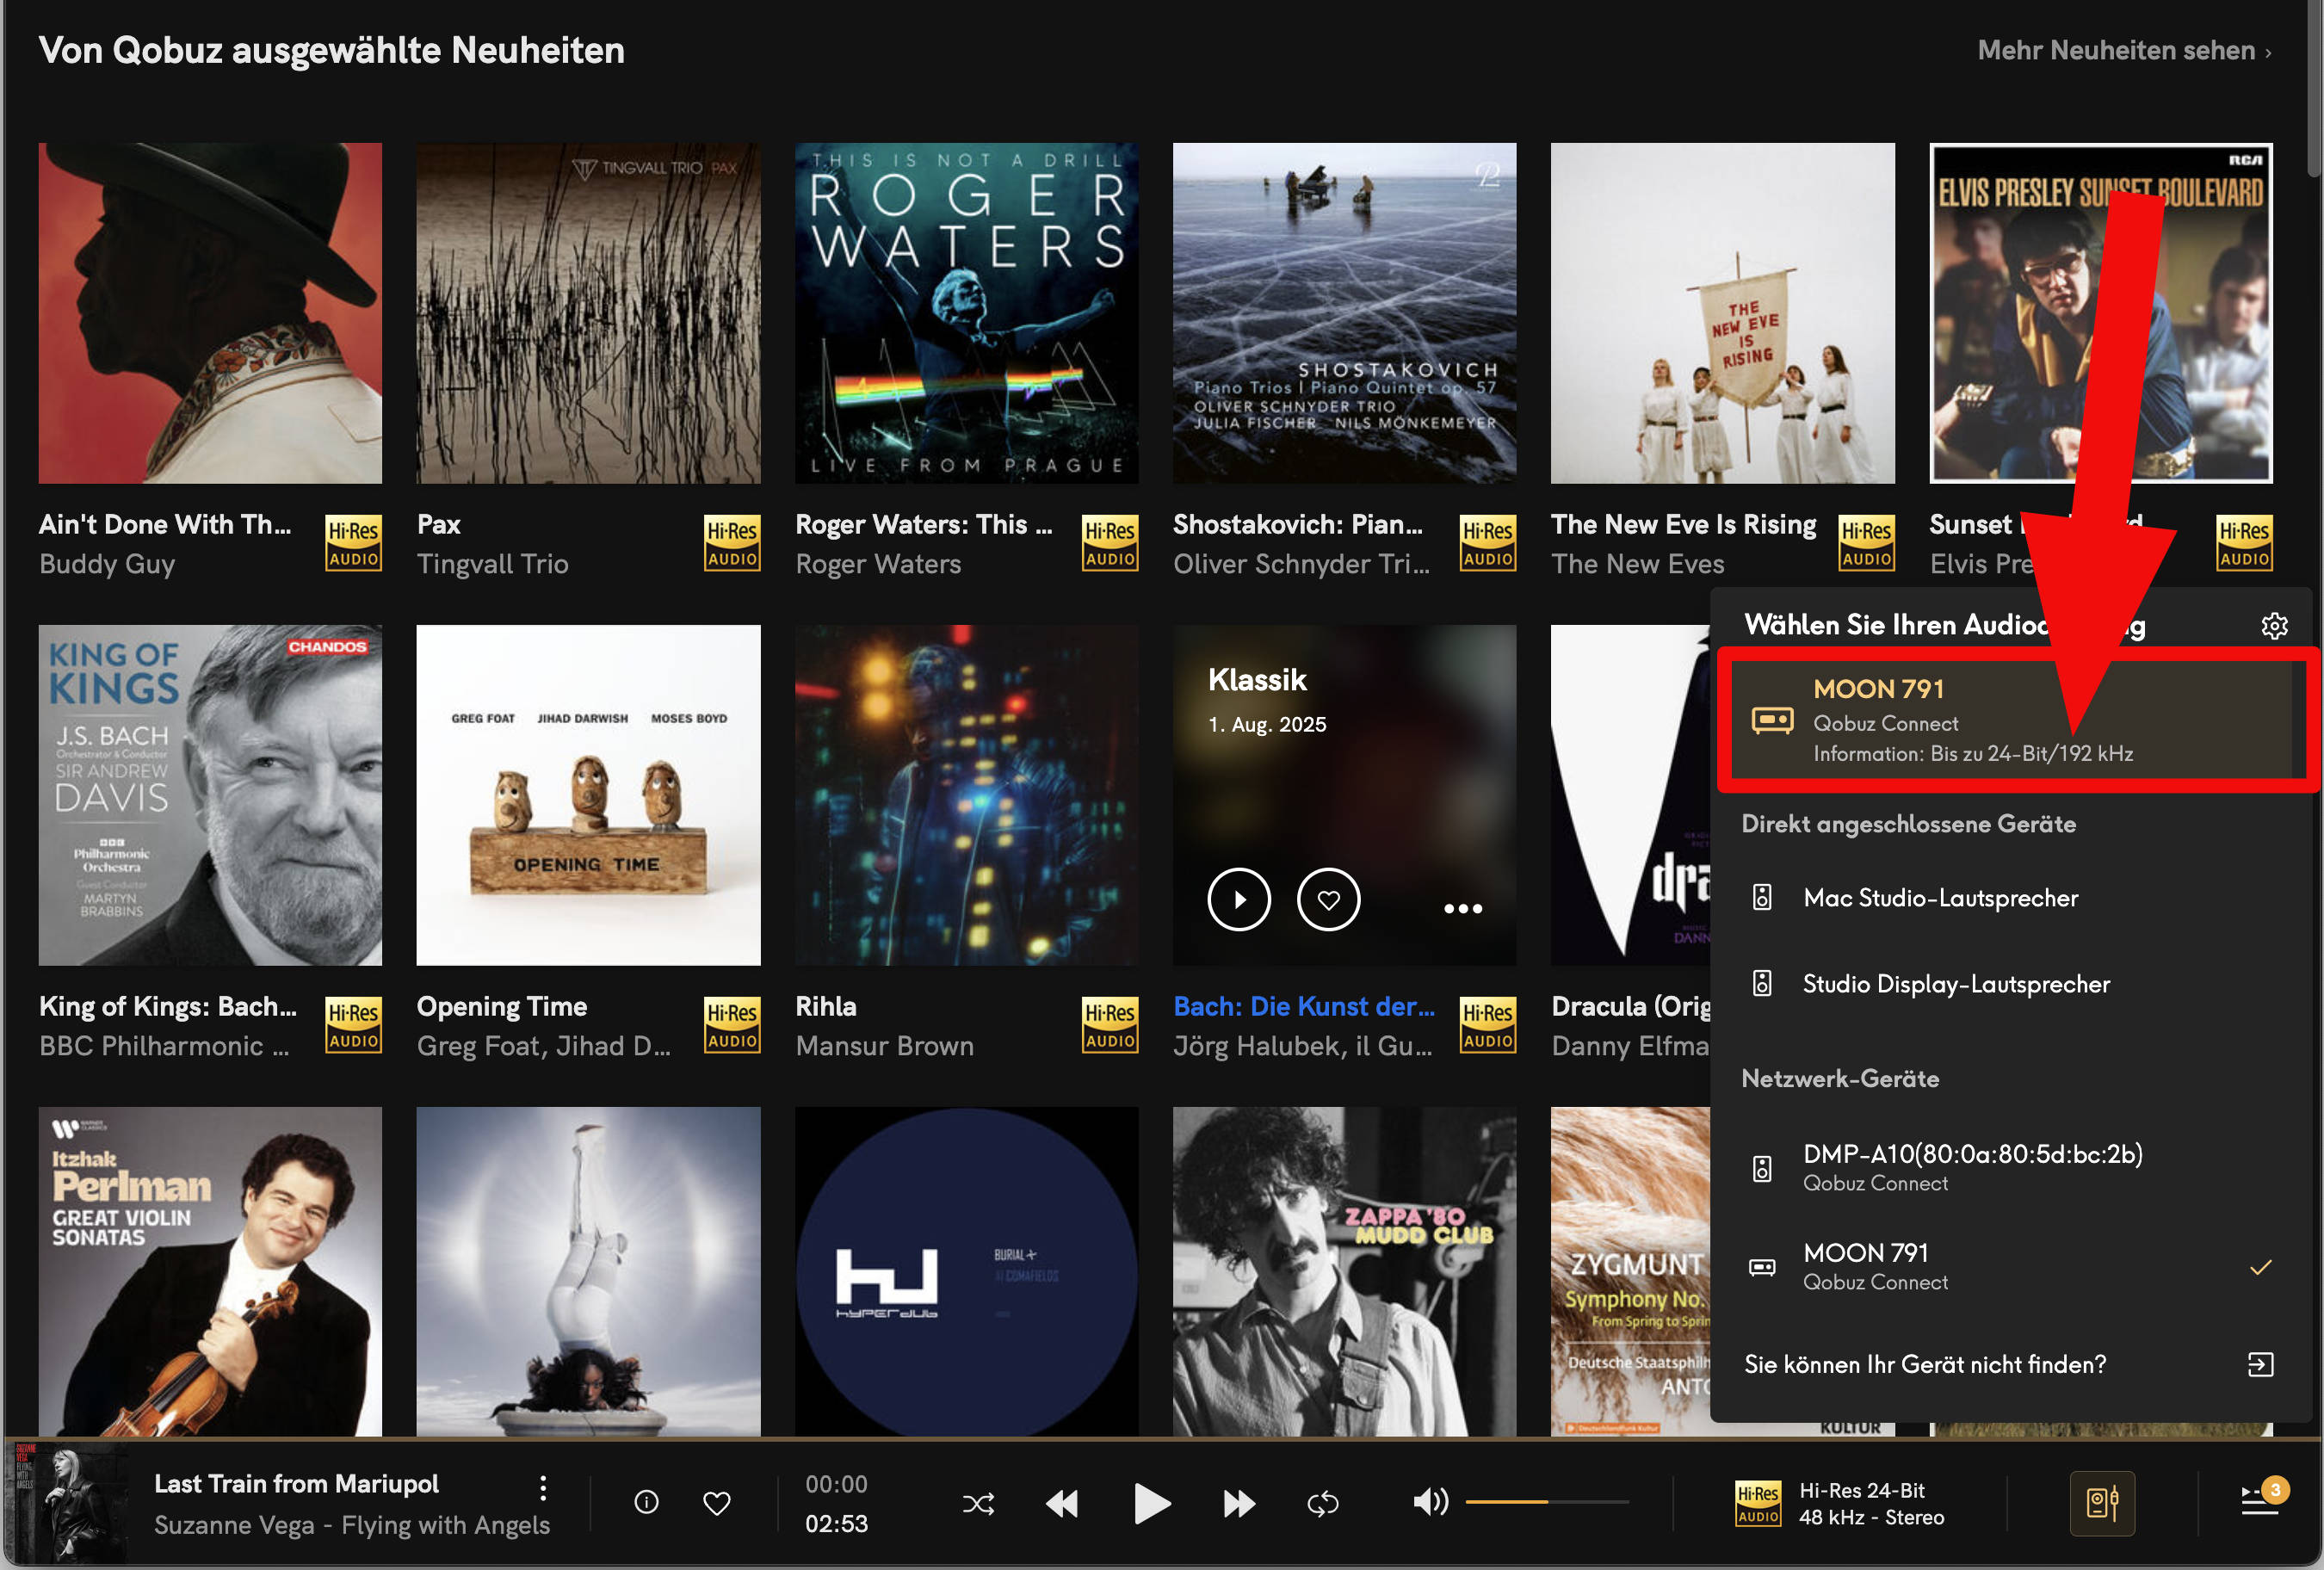
Task: Click the DMP-A10 device icon
Action: point(1762,1168)
